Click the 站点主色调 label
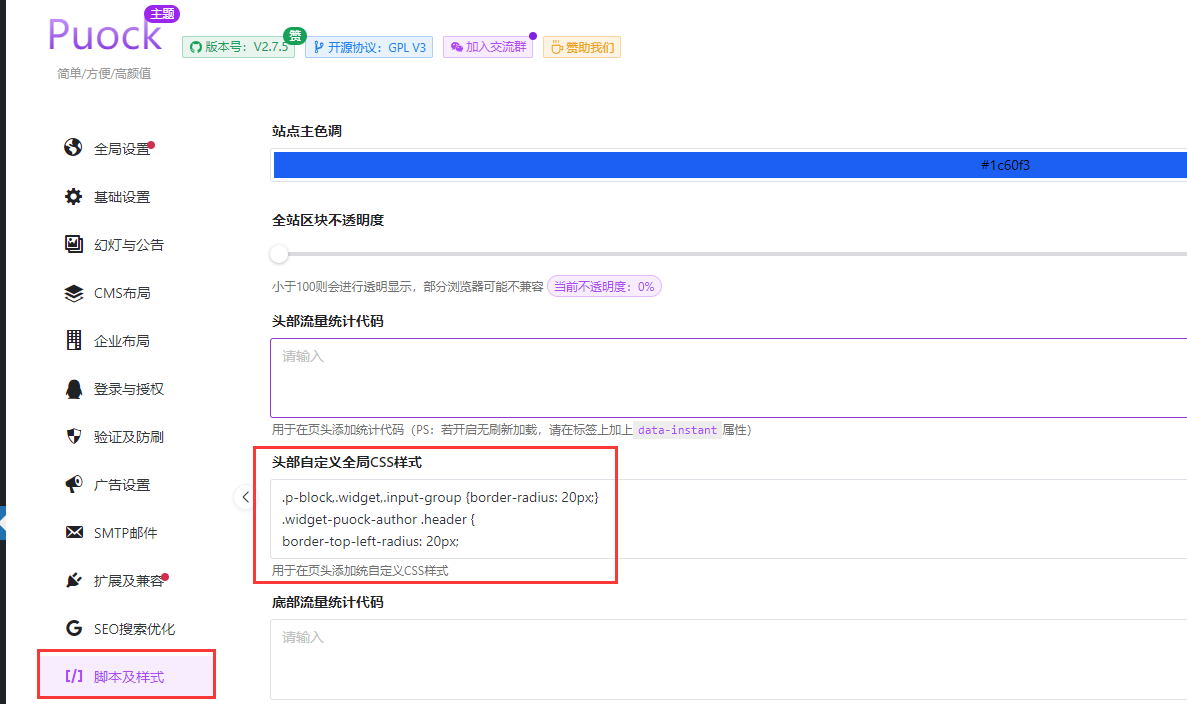Image resolution: width=1187 pixels, height=704 pixels. point(307,131)
